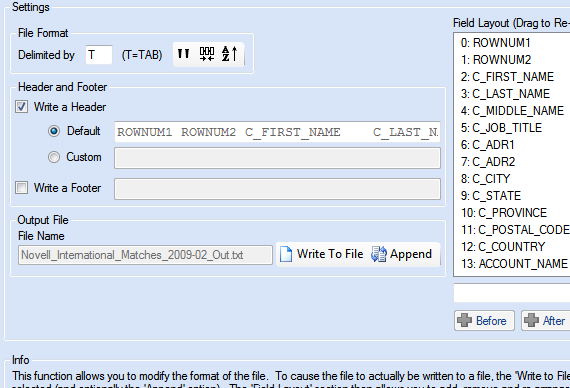Click the Append documents icon
This screenshot has width=570, height=388.
(x=379, y=254)
